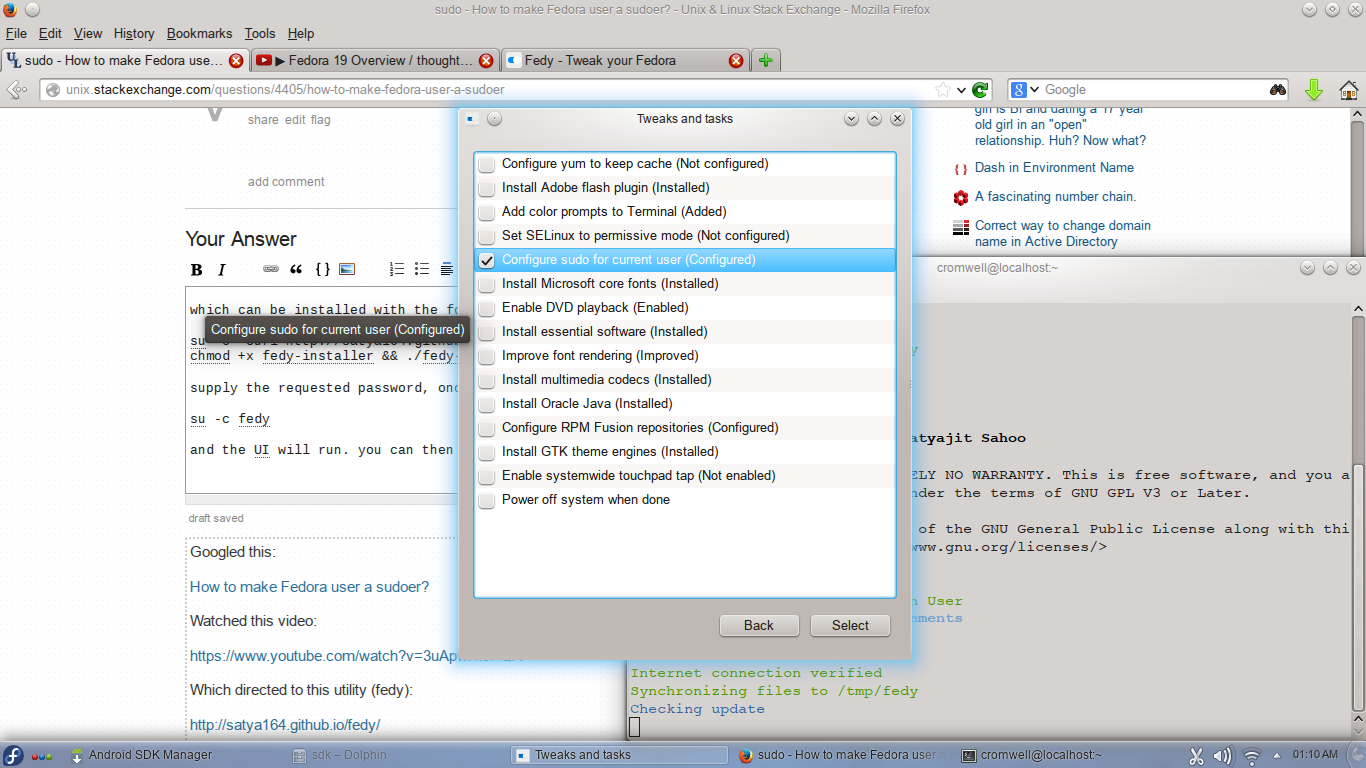Close the 'sudo - How to make Fedora' tab
1366x768 pixels.
[236, 60]
